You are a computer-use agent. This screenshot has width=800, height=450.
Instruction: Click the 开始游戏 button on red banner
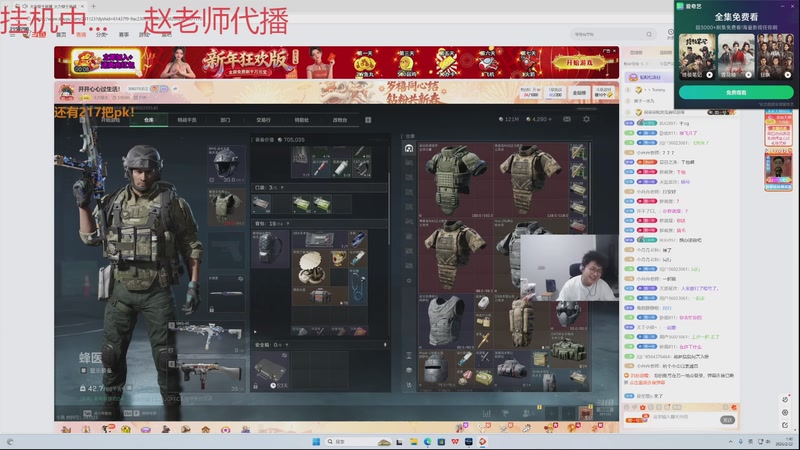coord(580,63)
